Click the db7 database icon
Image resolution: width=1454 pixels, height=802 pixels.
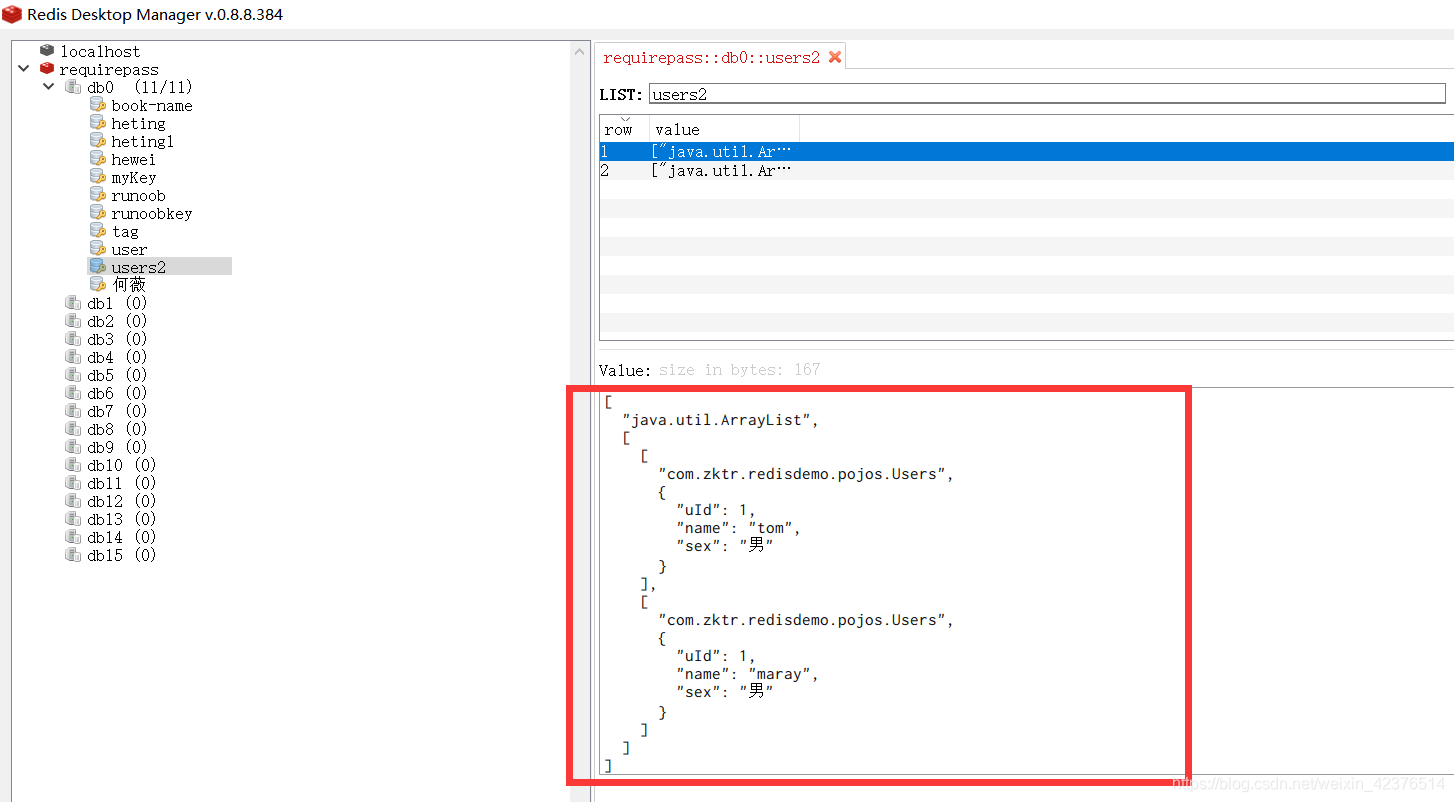(72, 411)
